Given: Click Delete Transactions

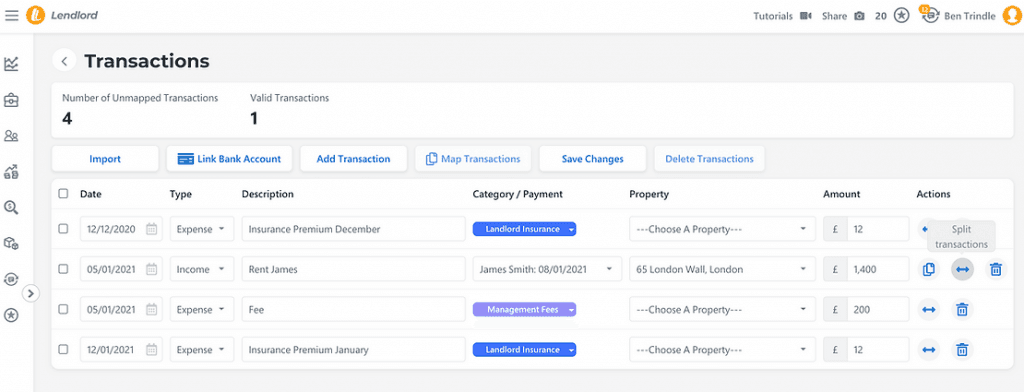Looking at the screenshot, I should (x=709, y=159).
